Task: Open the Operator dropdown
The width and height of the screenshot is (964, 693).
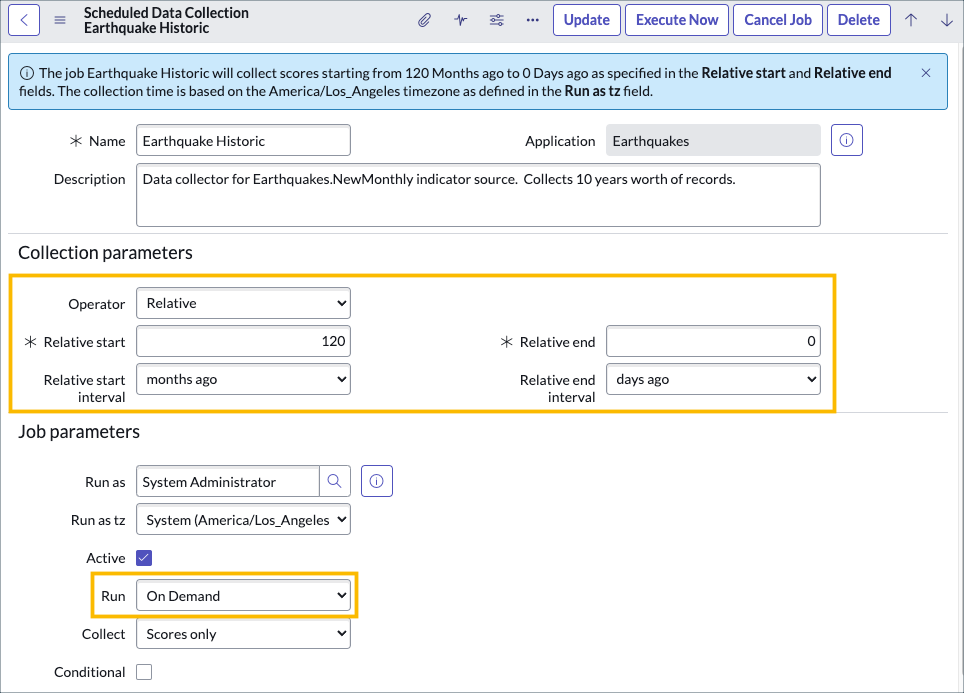Action: coord(243,303)
